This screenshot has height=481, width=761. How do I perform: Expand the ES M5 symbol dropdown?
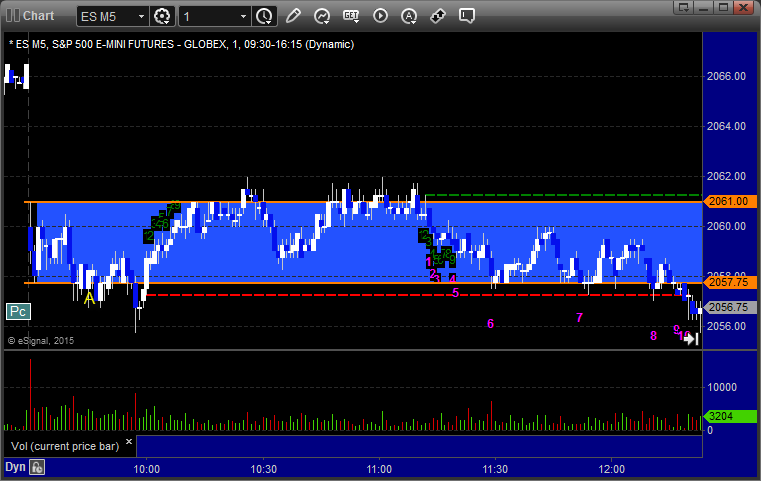141,17
